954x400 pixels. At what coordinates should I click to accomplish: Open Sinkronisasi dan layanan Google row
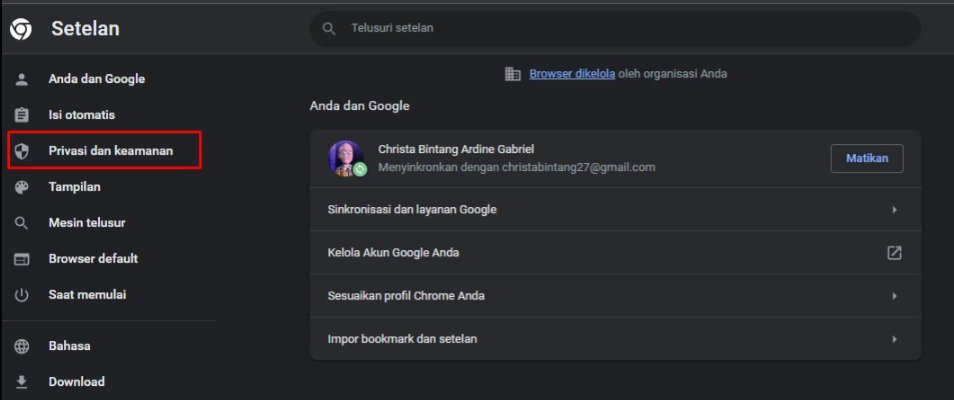tap(615, 209)
